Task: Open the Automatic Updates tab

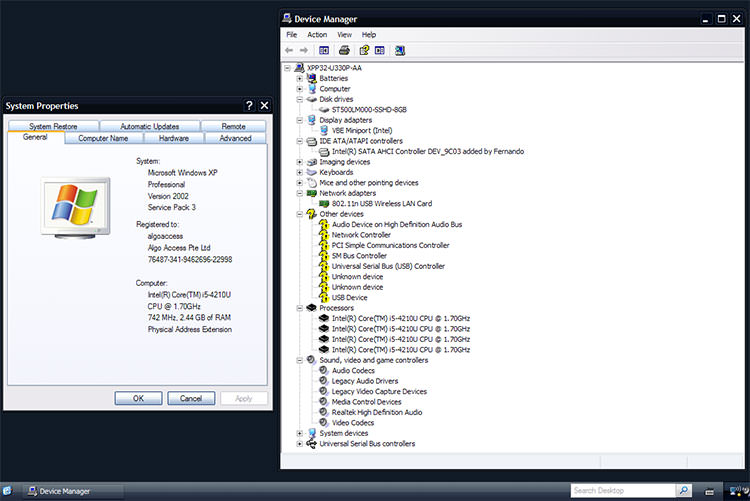Action: coord(149,126)
